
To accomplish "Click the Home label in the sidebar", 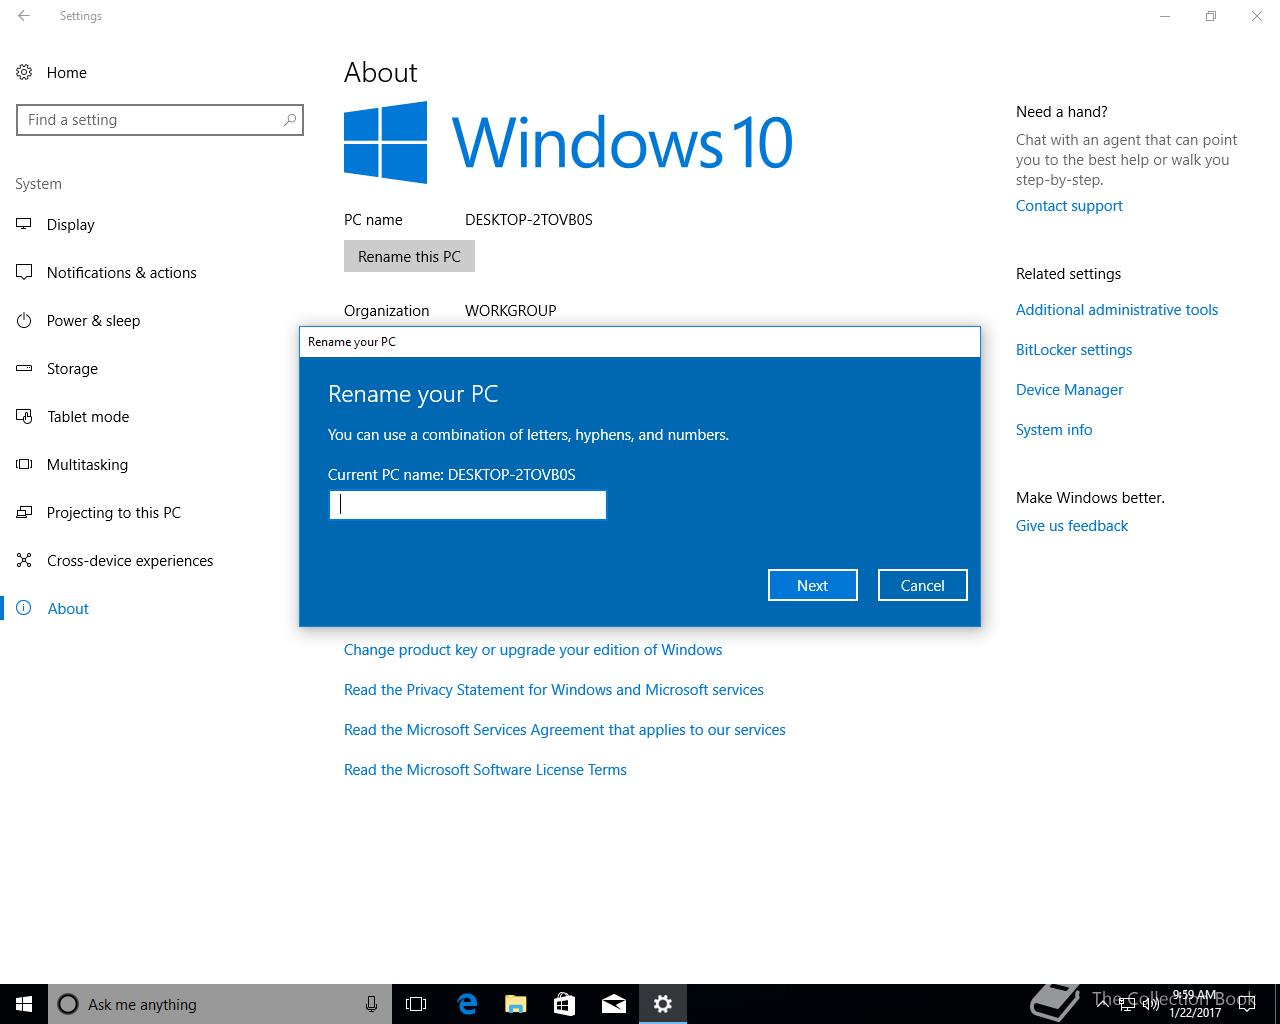I will [x=67, y=72].
